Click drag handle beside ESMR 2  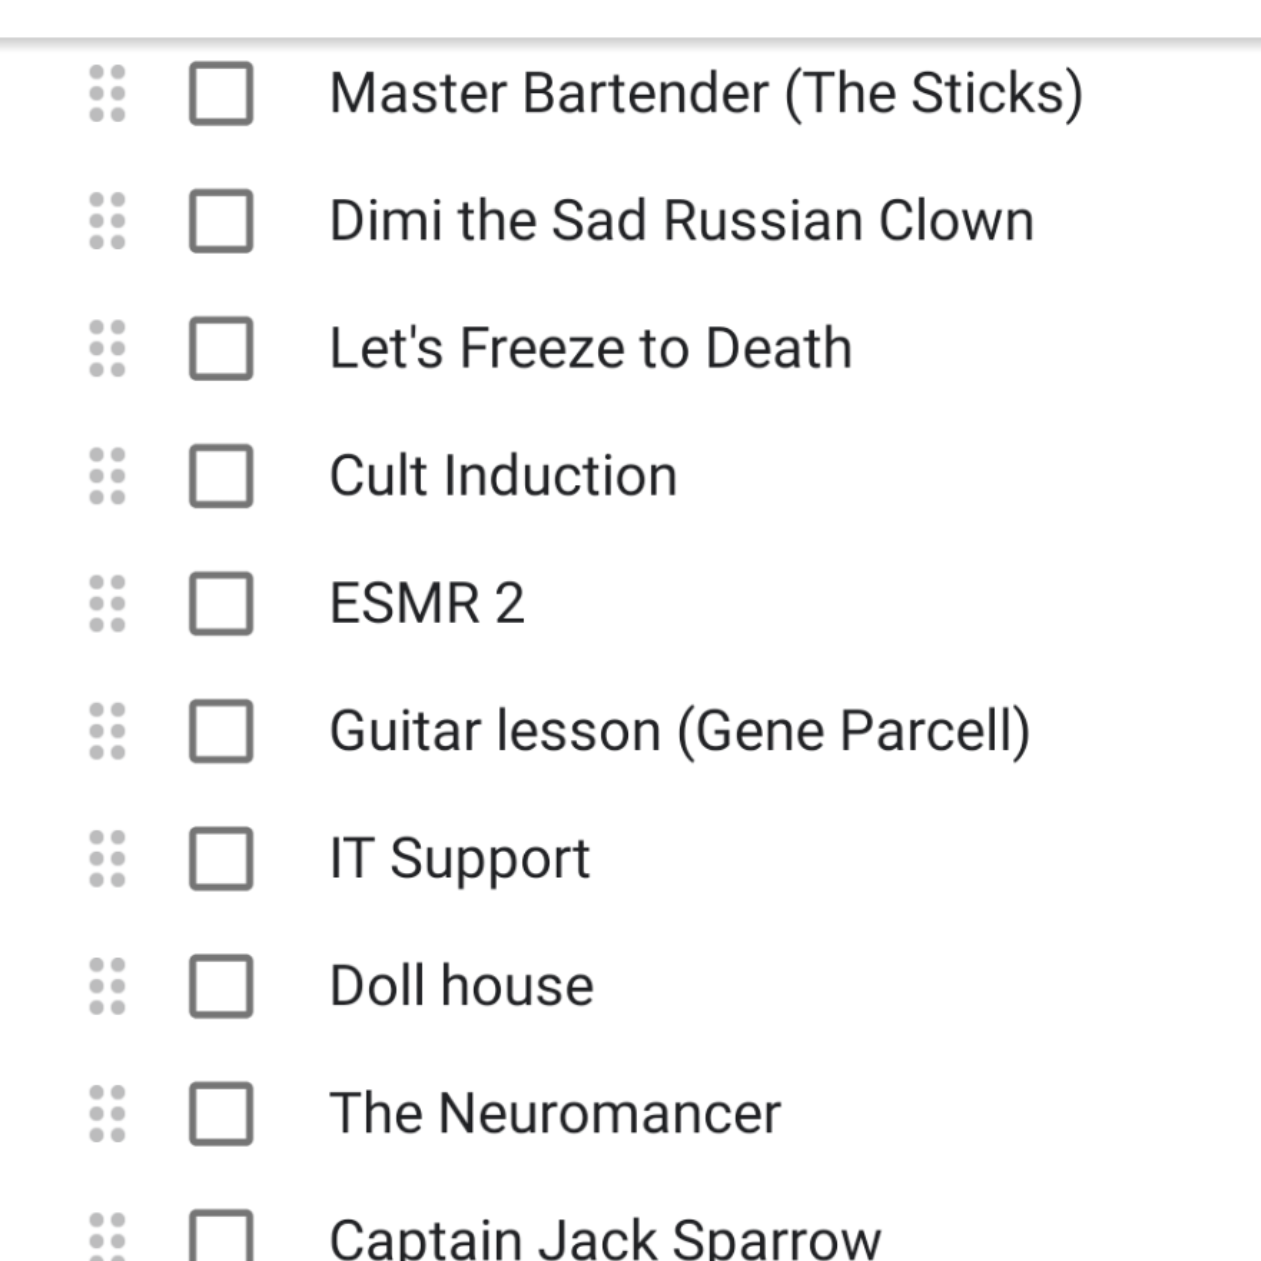coord(107,604)
